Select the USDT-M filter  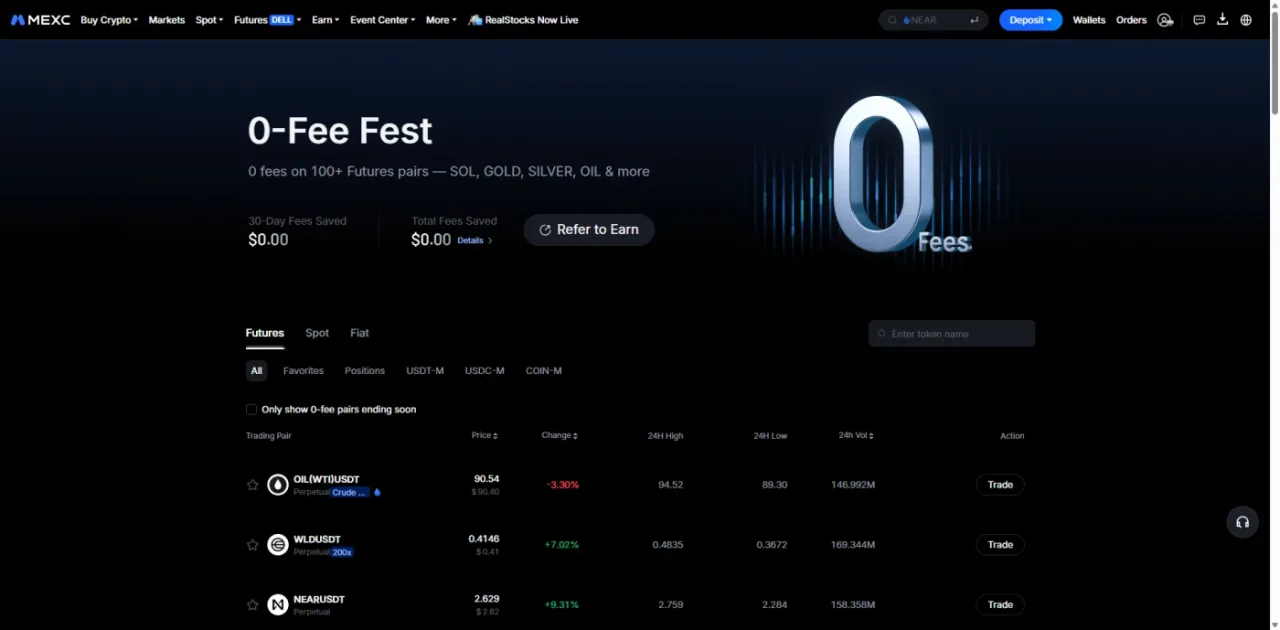tap(425, 371)
